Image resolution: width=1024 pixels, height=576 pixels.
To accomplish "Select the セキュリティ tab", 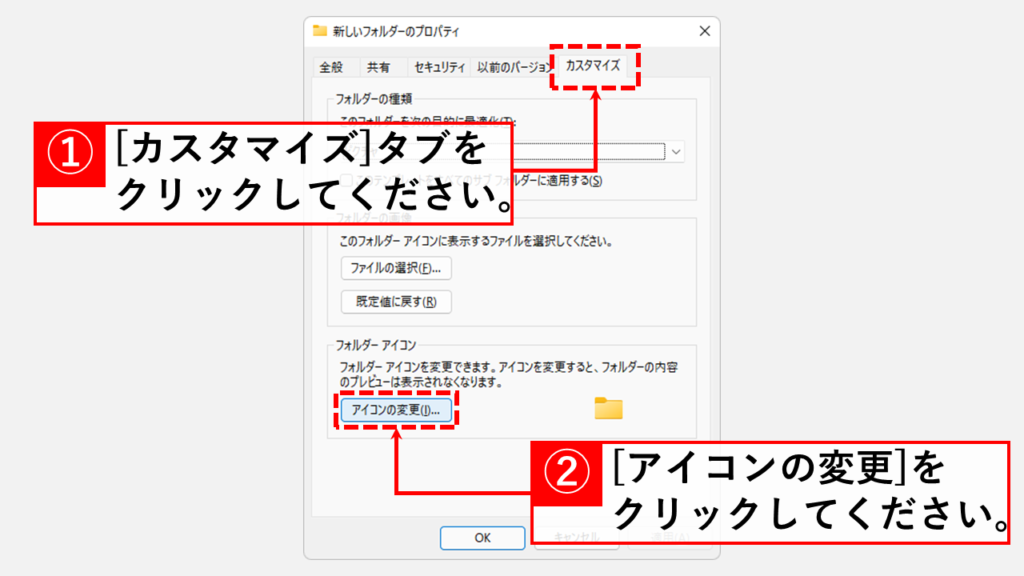I will (x=439, y=67).
